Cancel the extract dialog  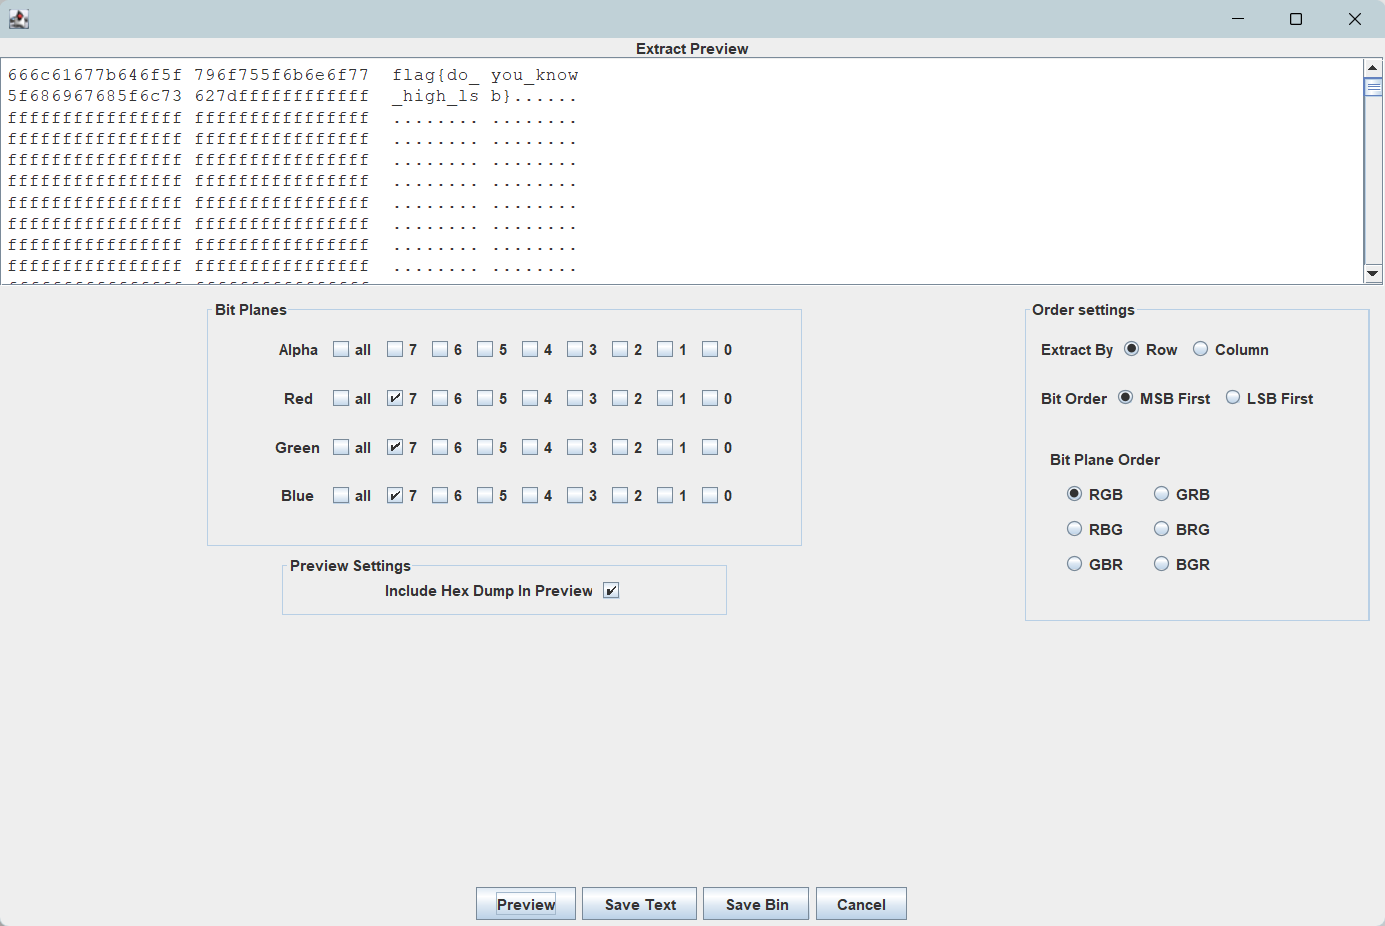[x=861, y=904]
